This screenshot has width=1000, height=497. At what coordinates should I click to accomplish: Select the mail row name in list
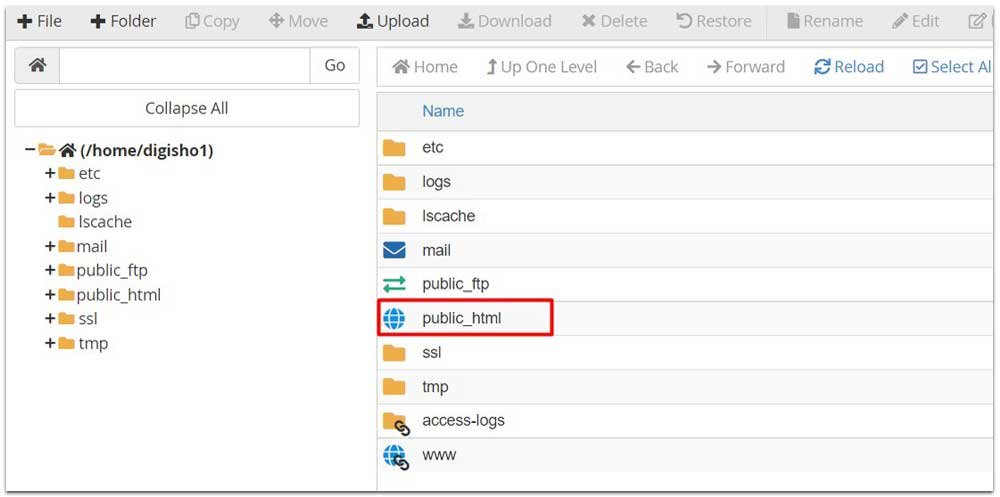click(436, 250)
